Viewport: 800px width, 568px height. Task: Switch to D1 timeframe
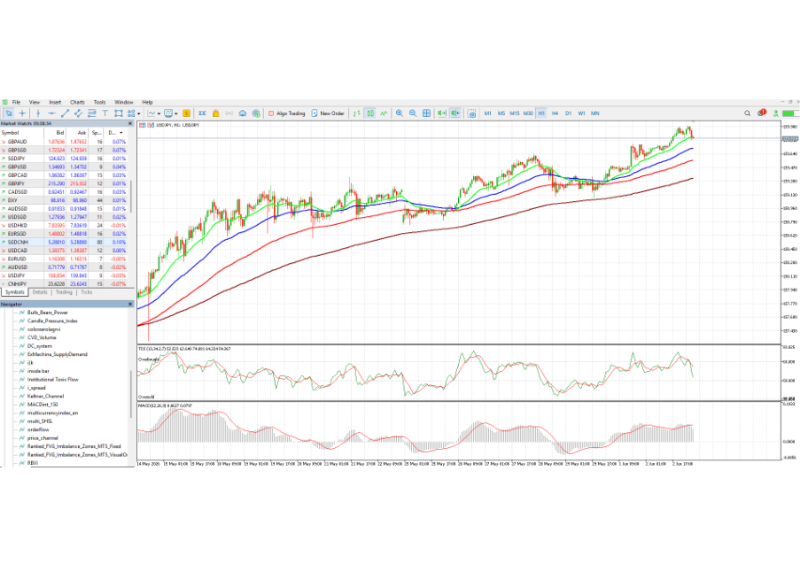568,113
